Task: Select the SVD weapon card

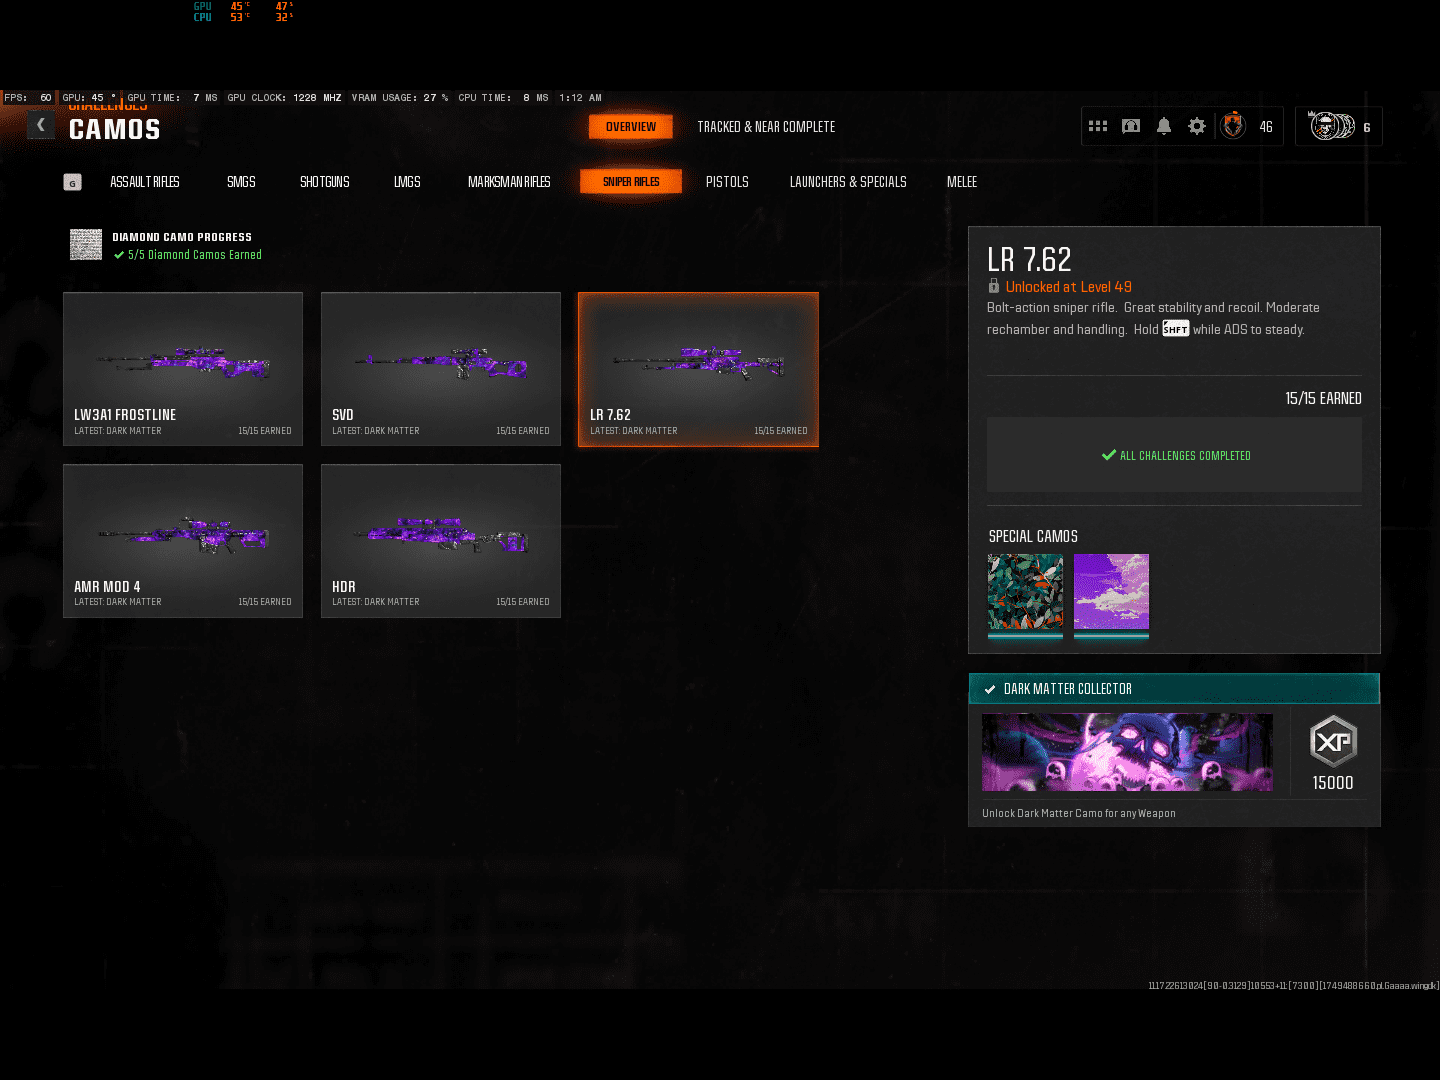Action: point(441,369)
